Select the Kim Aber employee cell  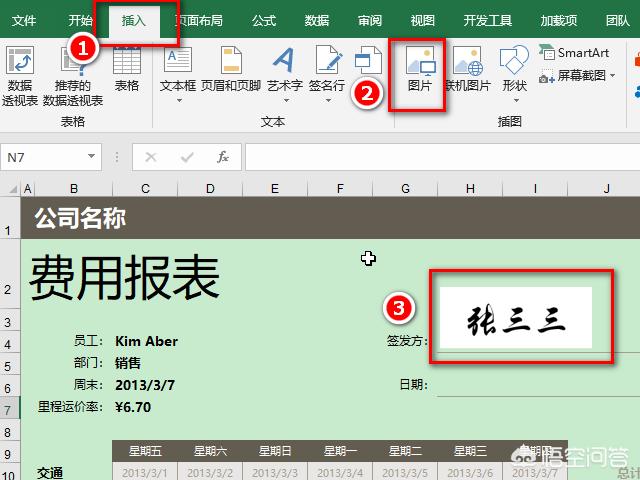146,341
